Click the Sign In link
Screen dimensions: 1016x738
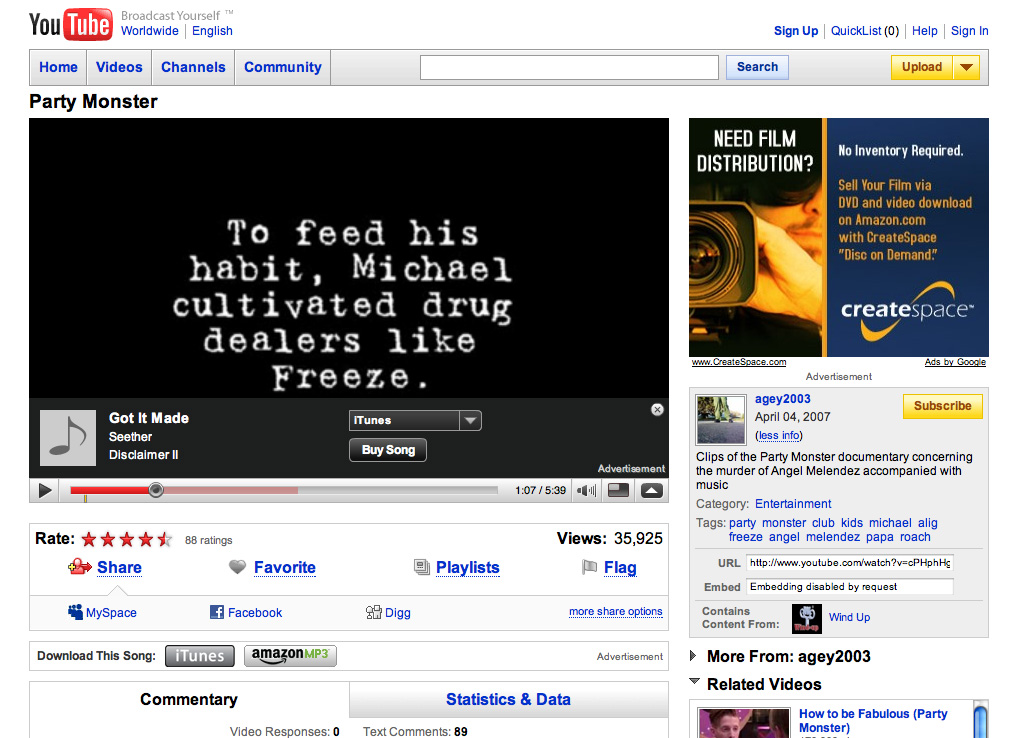[x=969, y=30]
